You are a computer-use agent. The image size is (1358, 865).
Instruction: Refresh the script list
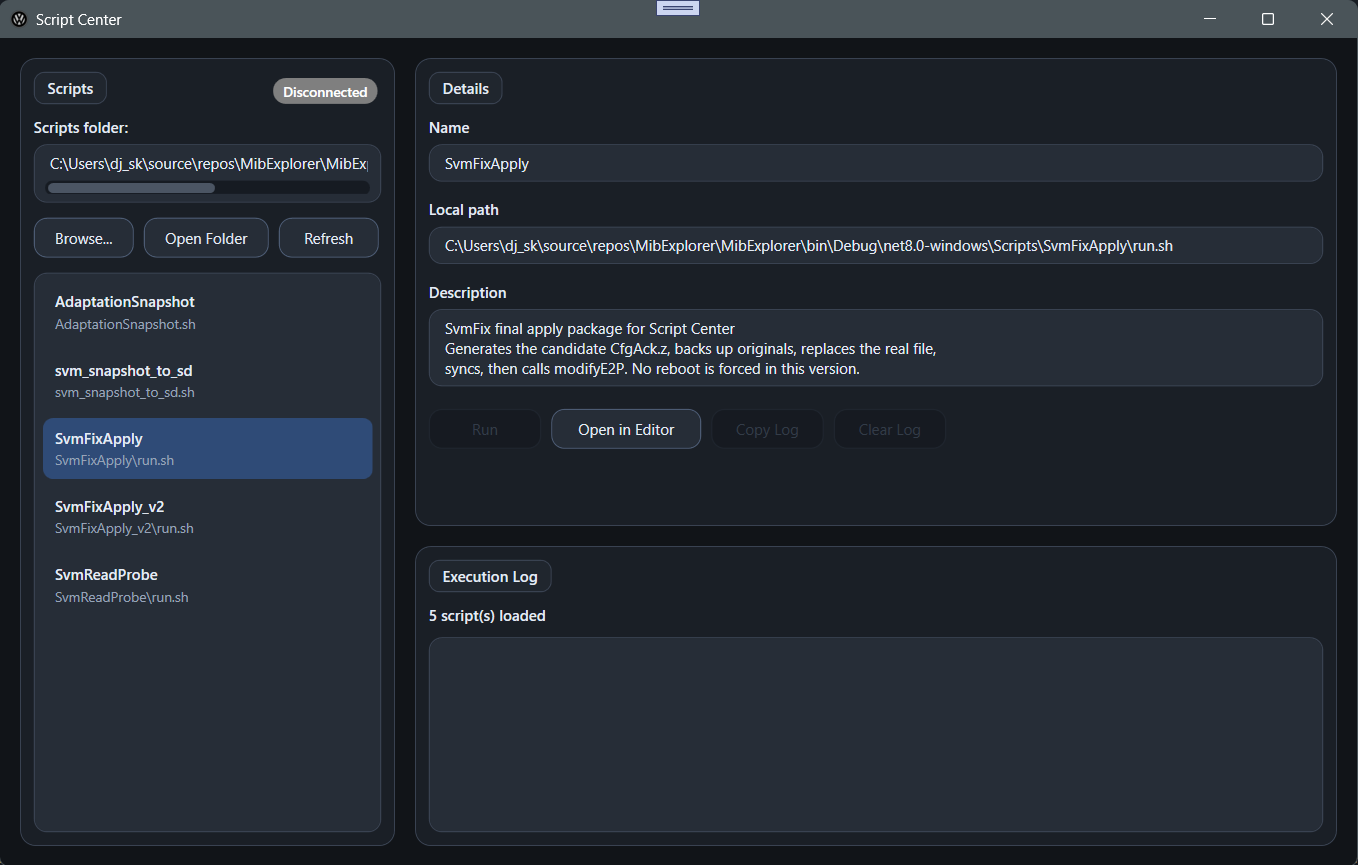pos(328,237)
